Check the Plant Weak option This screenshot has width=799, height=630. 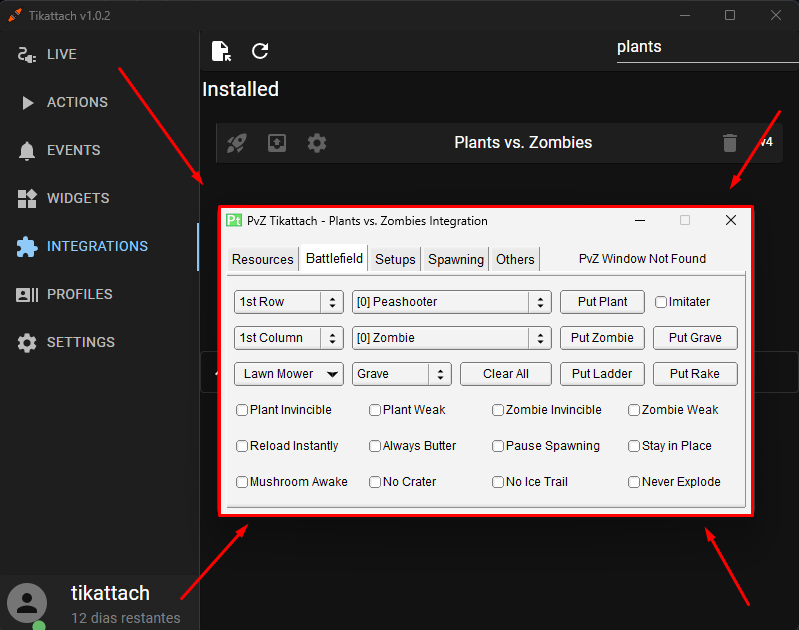[375, 410]
